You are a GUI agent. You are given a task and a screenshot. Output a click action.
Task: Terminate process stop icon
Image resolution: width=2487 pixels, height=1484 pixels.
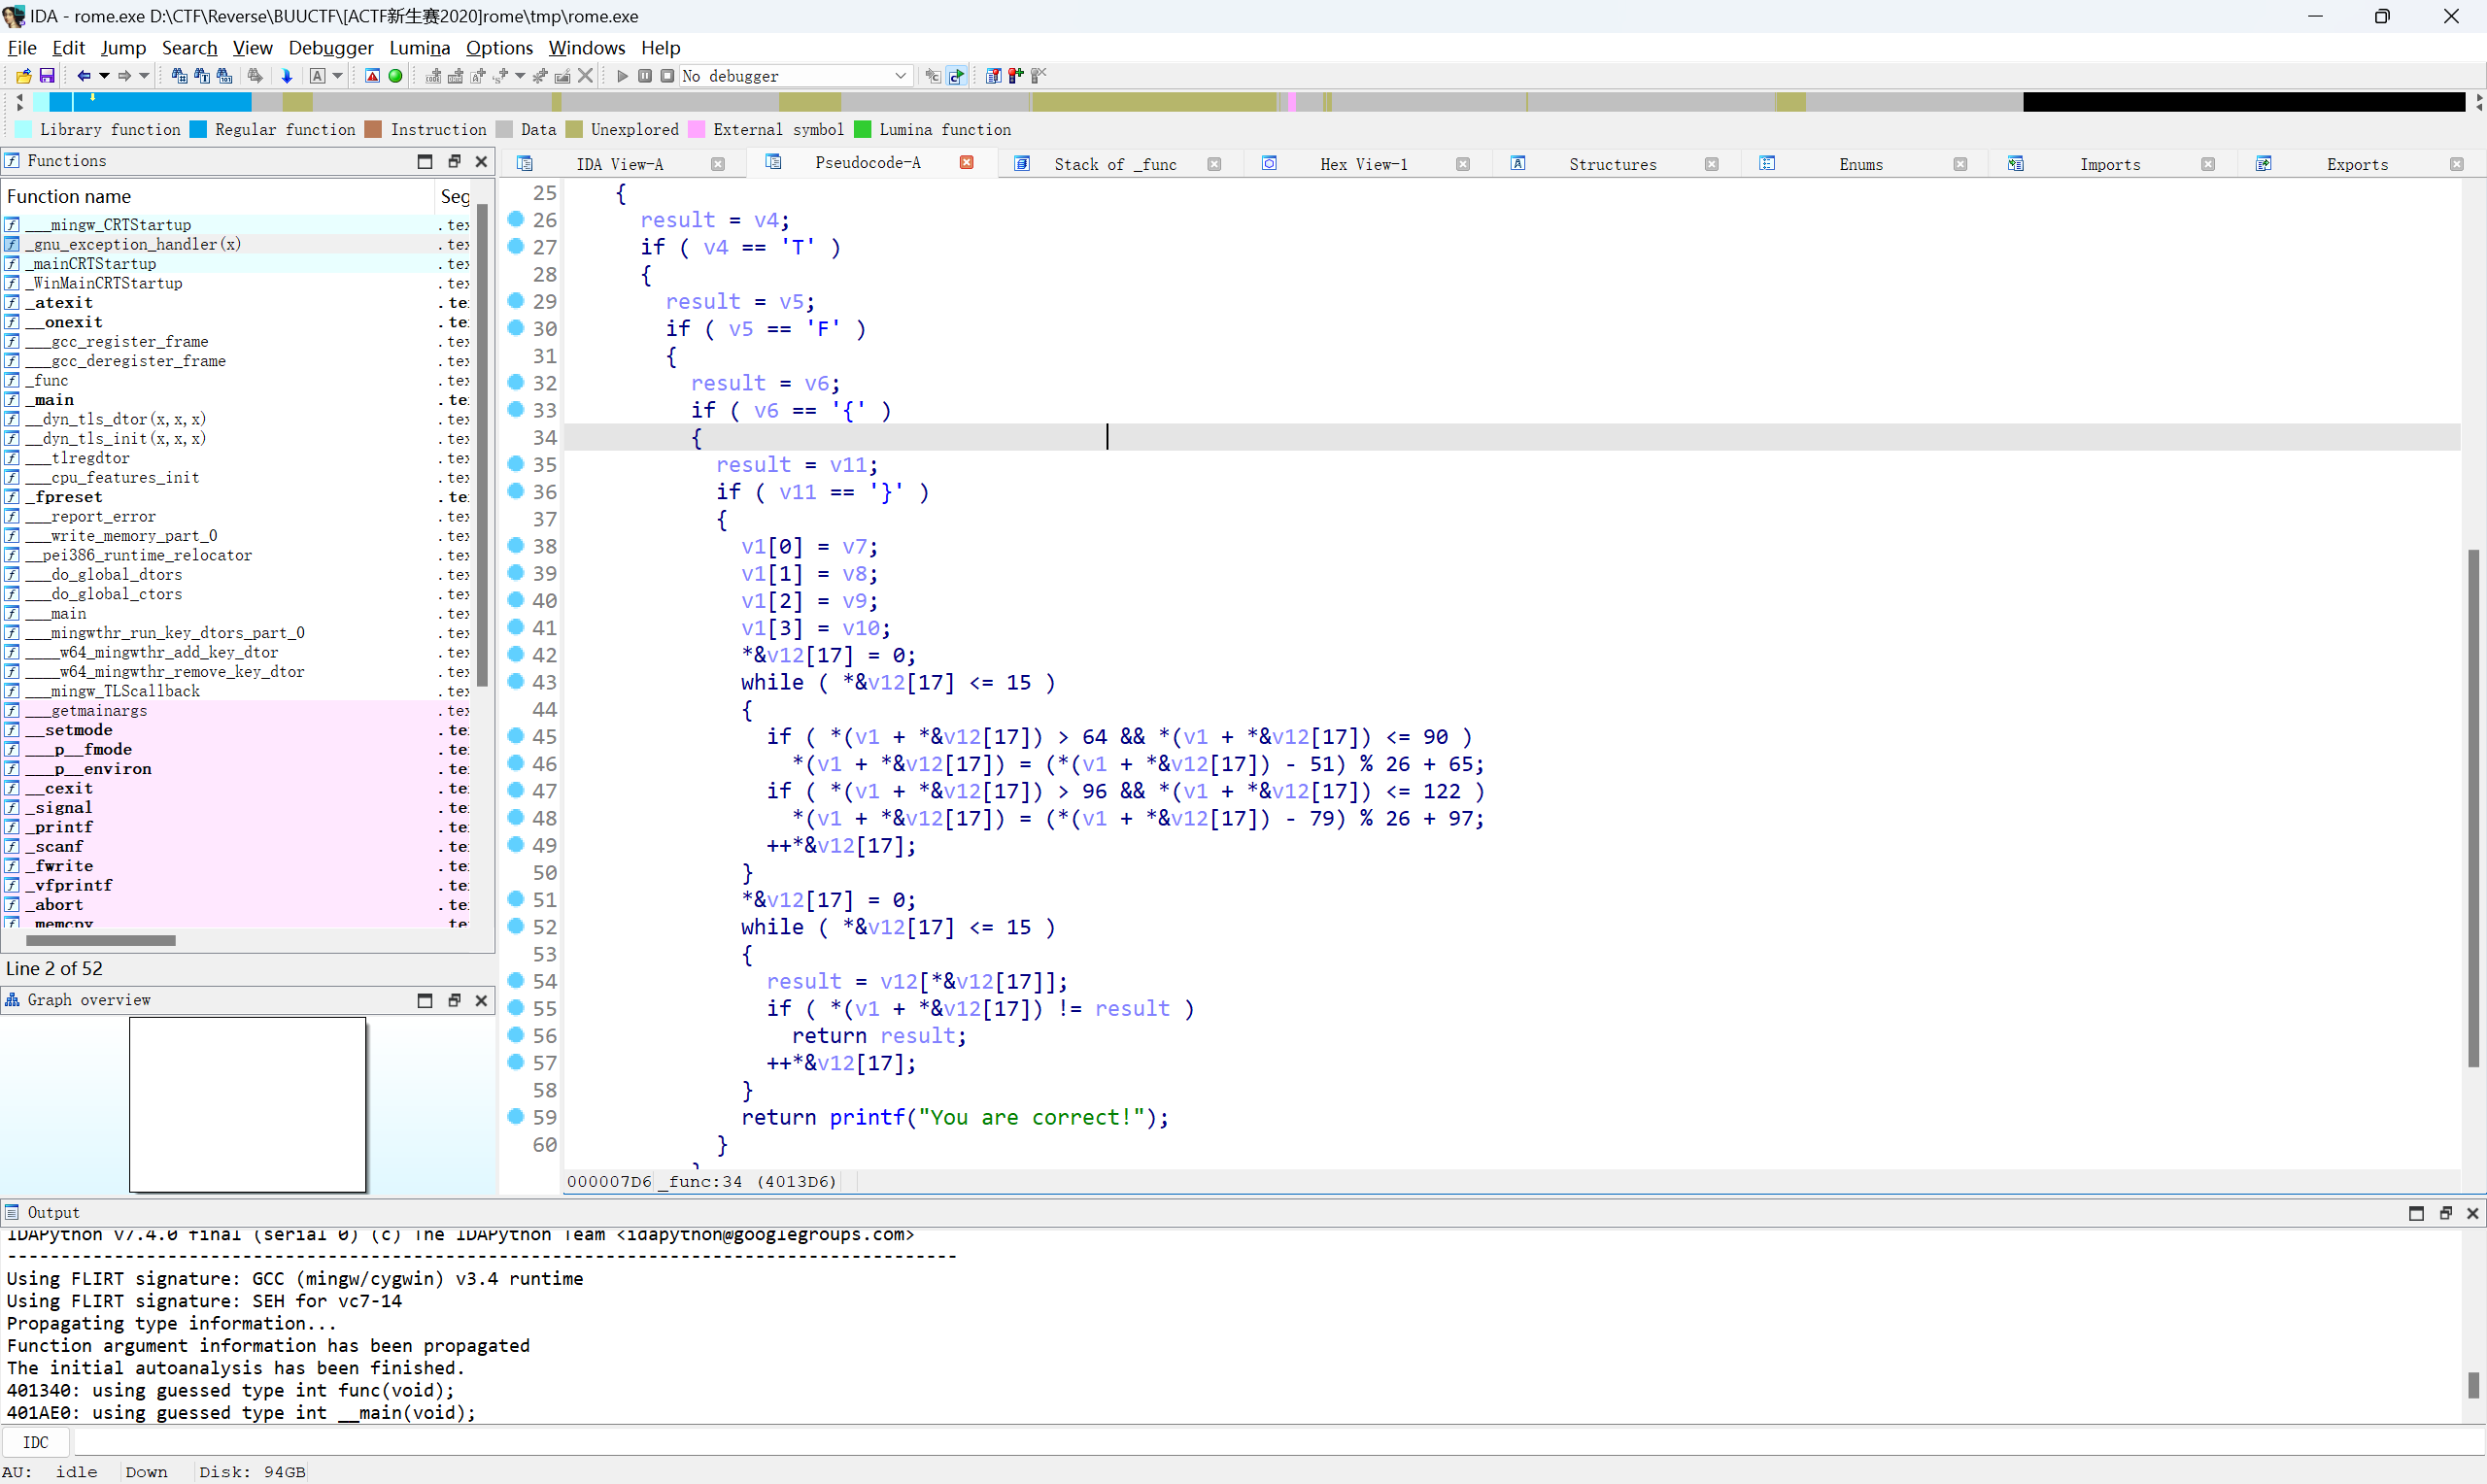click(667, 76)
